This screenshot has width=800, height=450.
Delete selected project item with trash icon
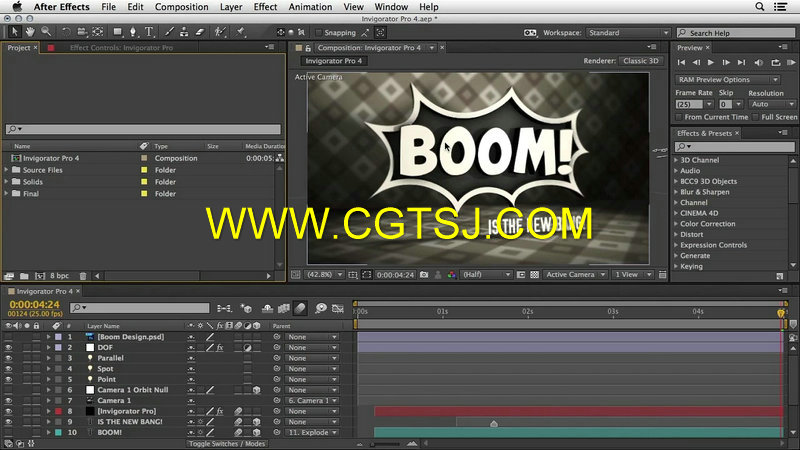[x=83, y=276]
